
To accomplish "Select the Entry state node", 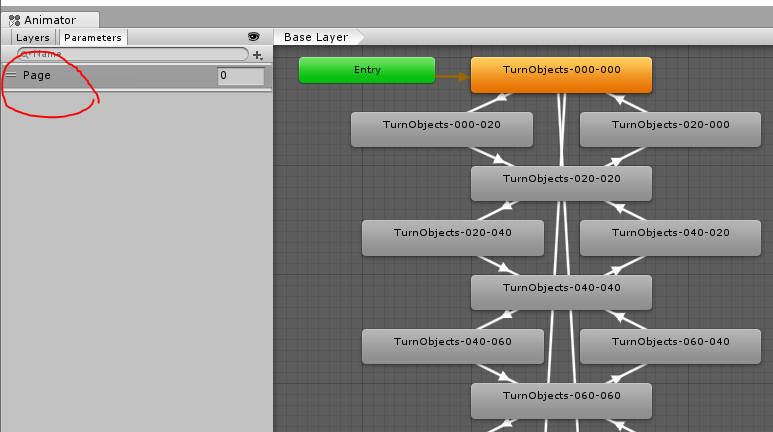I will pyautogui.click(x=367, y=70).
